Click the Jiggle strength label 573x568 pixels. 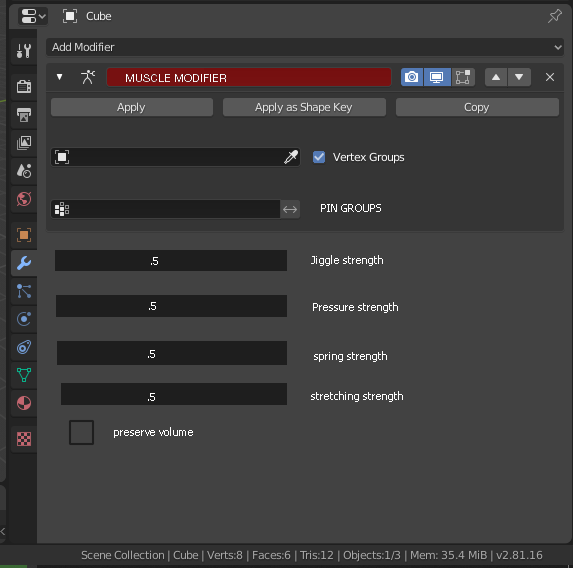pyautogui.click(x=347, y=260)
